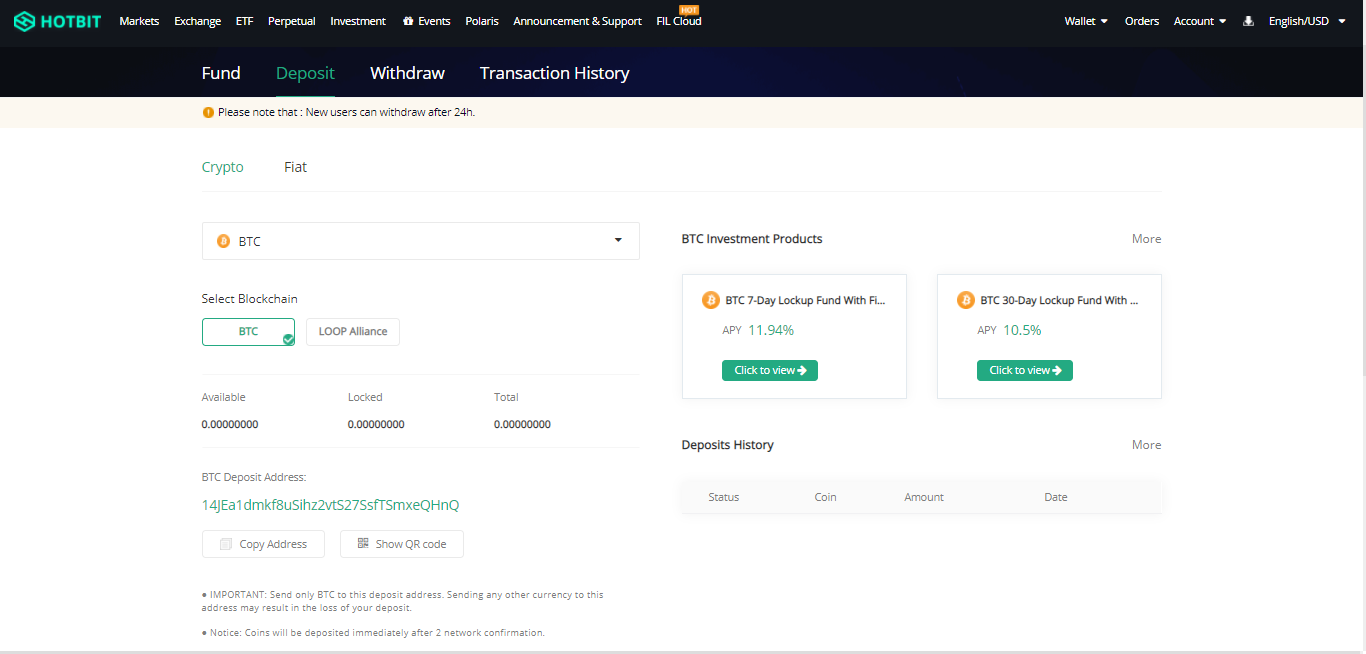Go to the ETF page
1366x654 pixels.
click(x=245, y=21)
